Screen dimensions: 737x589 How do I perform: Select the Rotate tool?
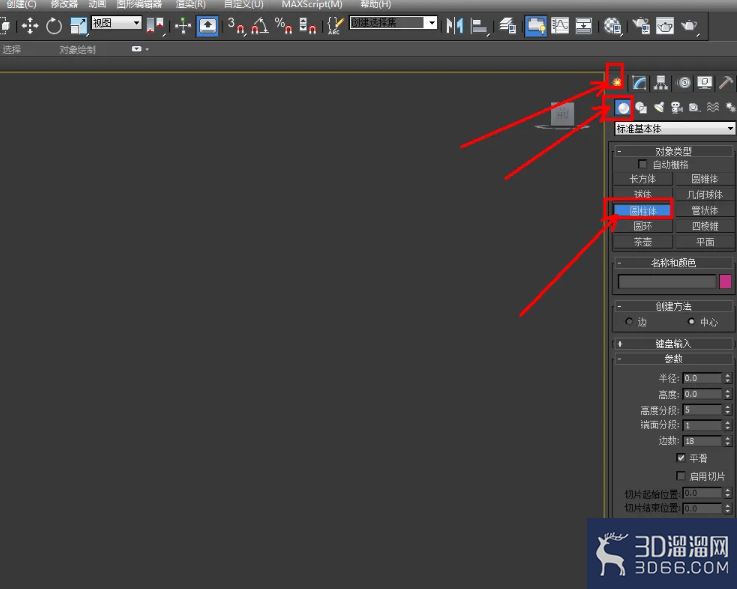tap(54, 25)
